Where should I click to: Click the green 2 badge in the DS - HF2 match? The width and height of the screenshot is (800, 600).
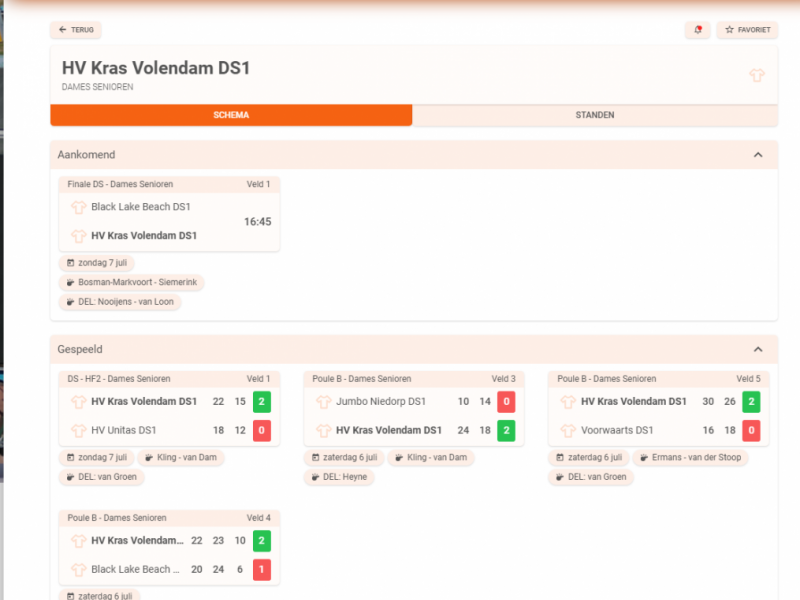pyautogui.click(x=262, y=402)
